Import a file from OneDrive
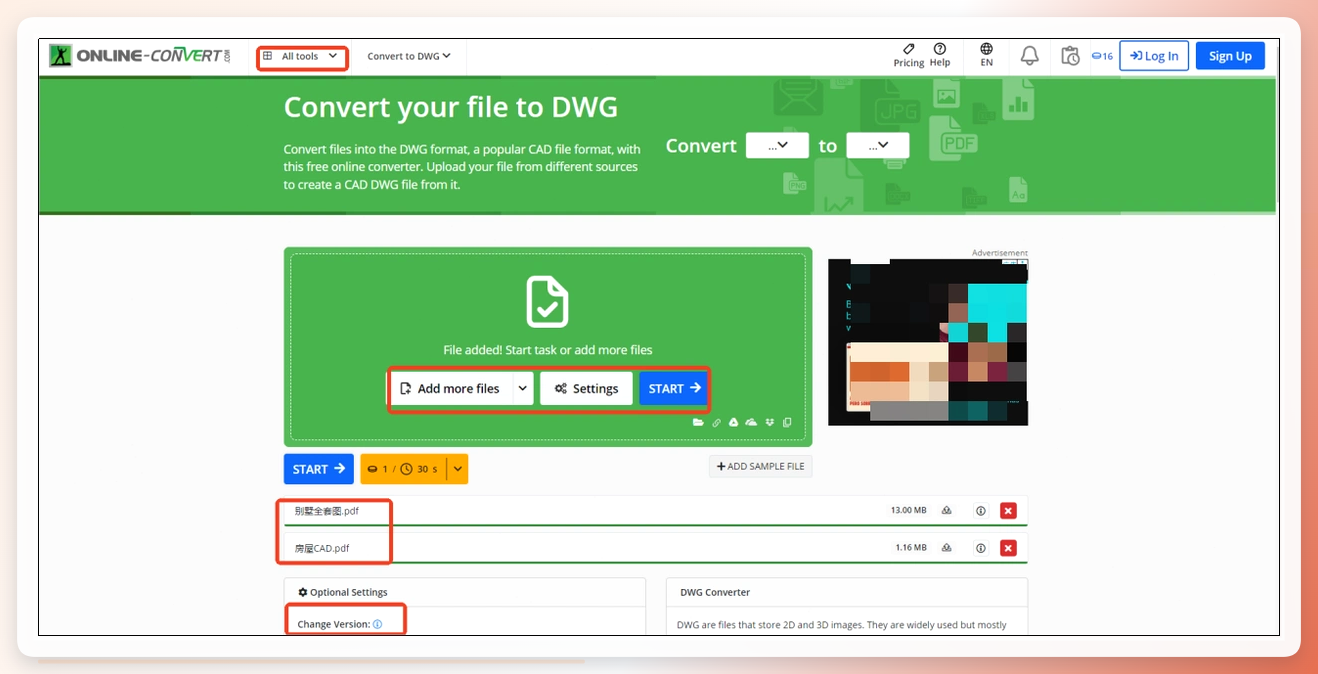 [x=751, y=423]
